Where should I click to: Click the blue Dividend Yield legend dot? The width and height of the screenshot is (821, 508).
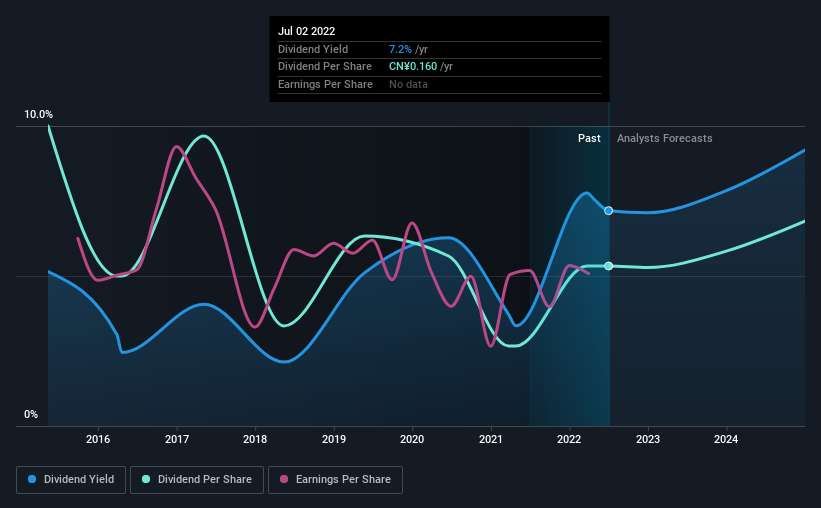[x=32, y=479]
